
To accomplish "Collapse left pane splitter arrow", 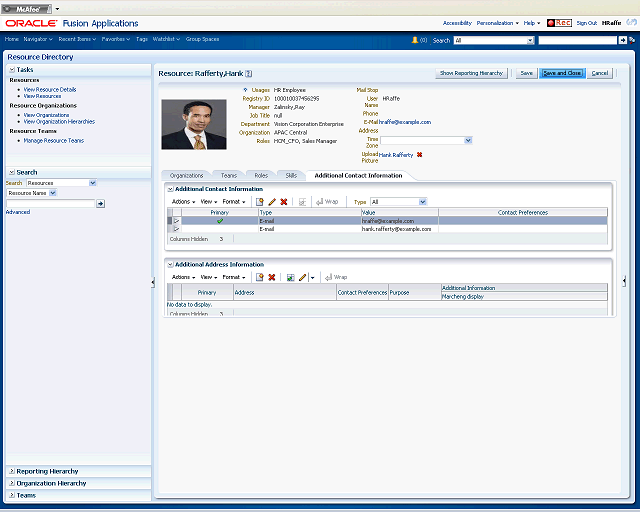I will point(153,282).
